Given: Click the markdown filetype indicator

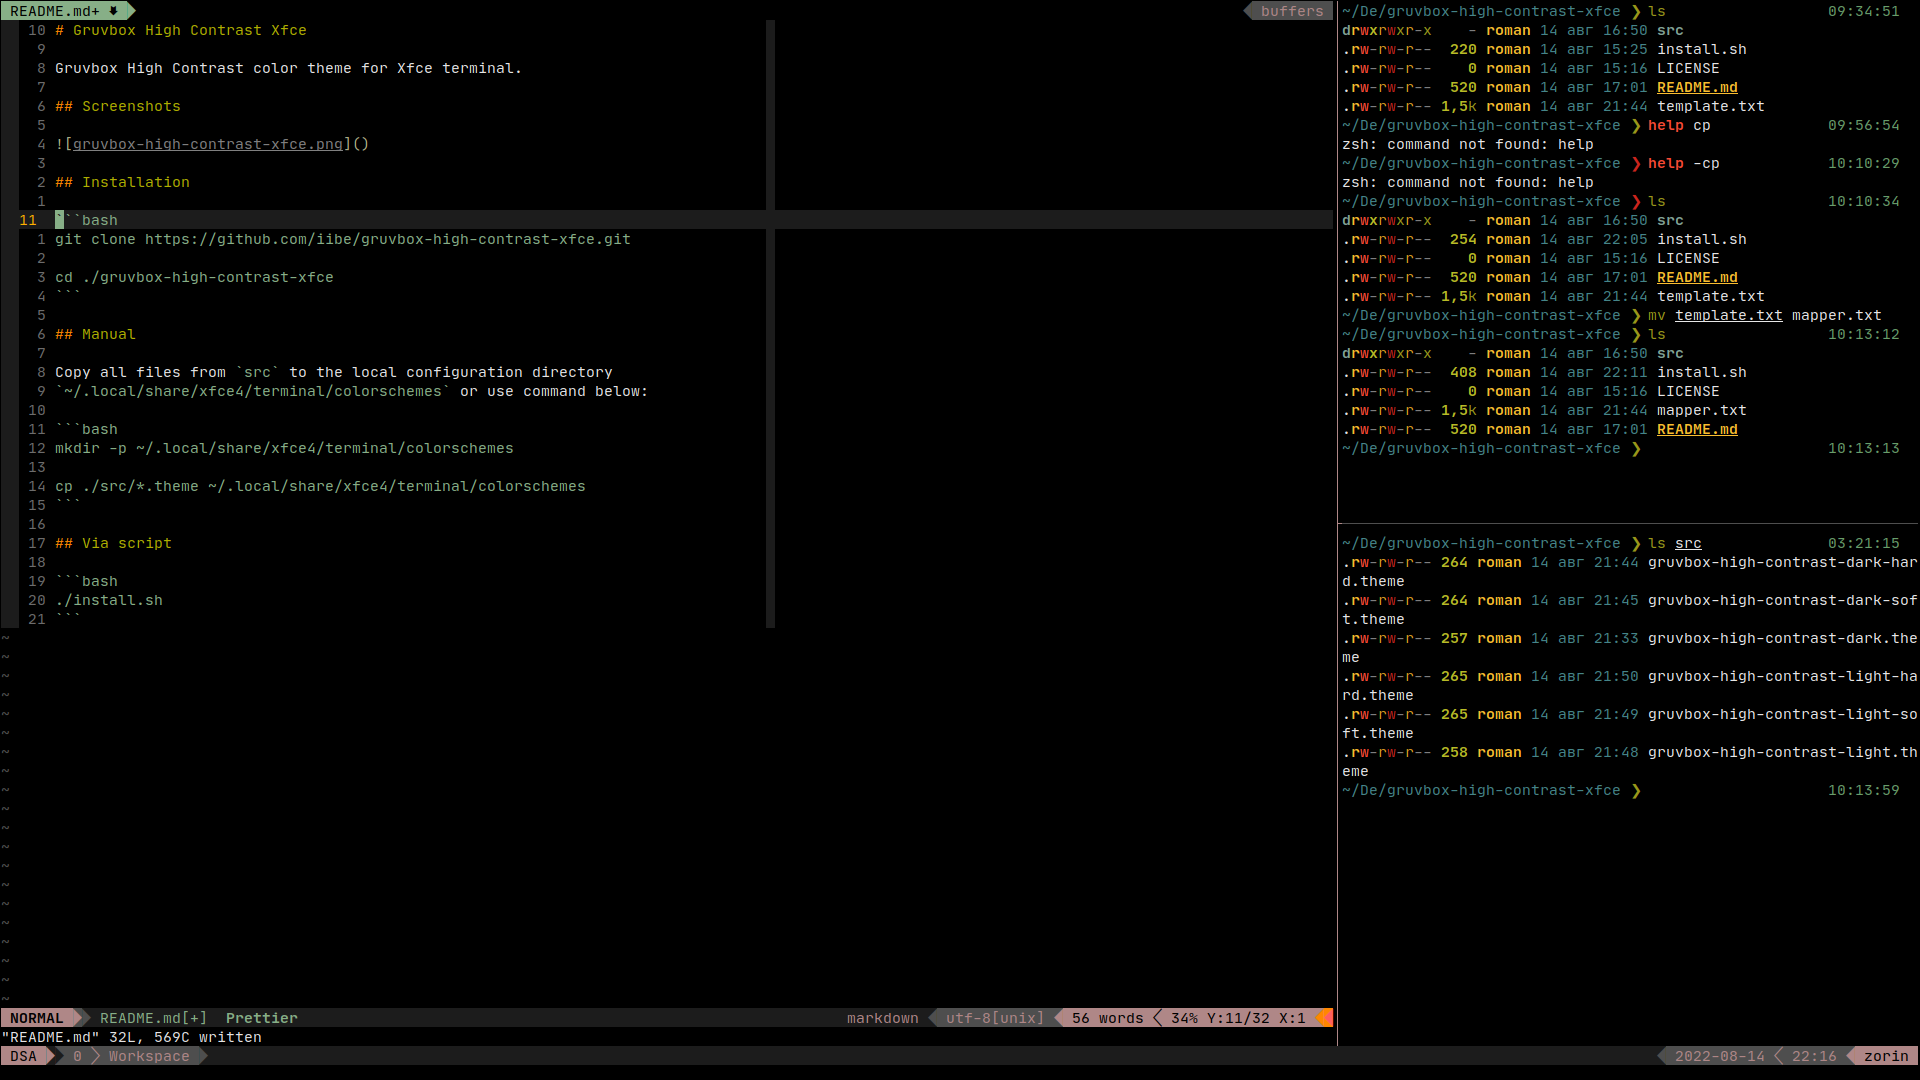Looking at the screenshot, I should [882, 1018].
